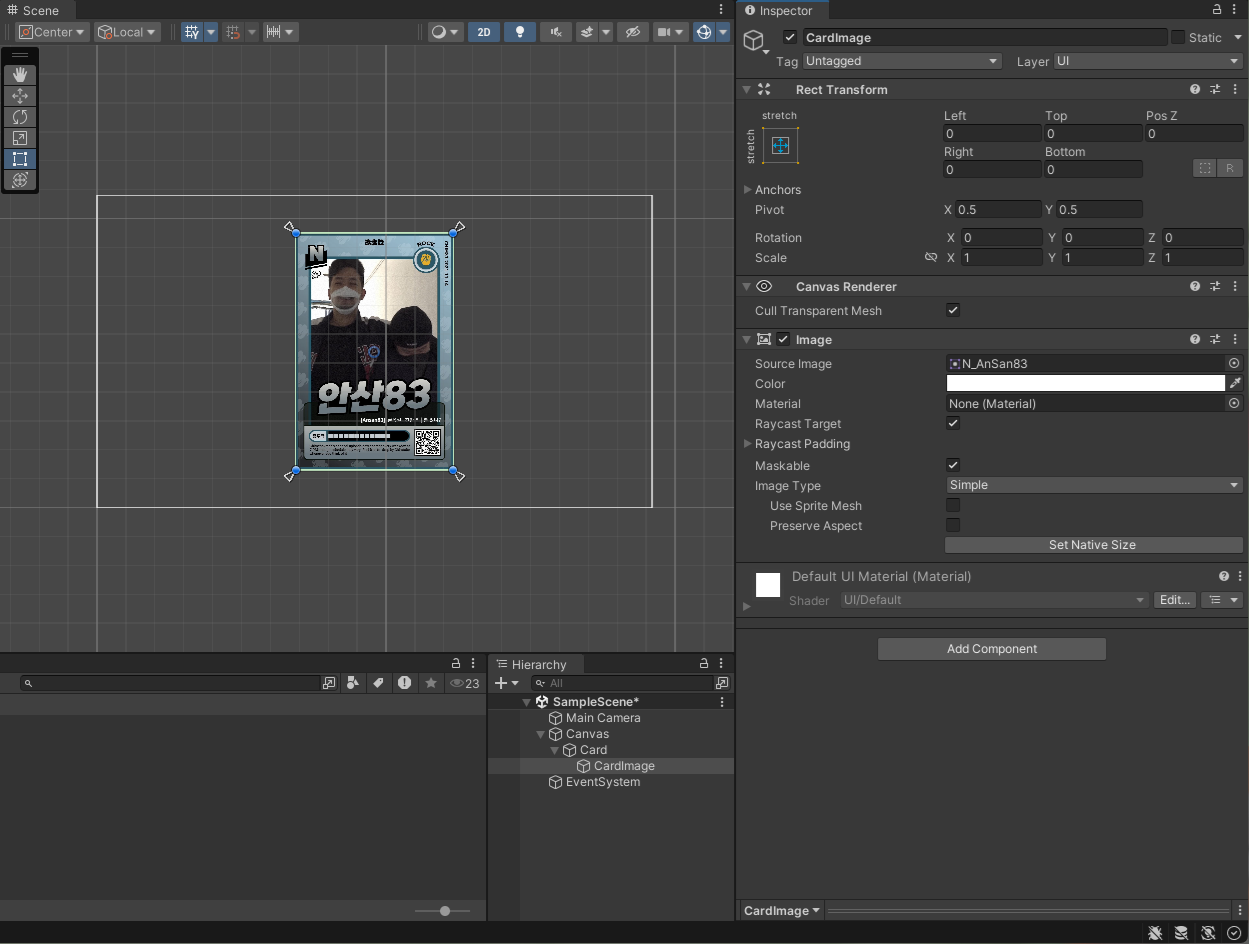Toggle Maskable checkbox

coord(953,465)
